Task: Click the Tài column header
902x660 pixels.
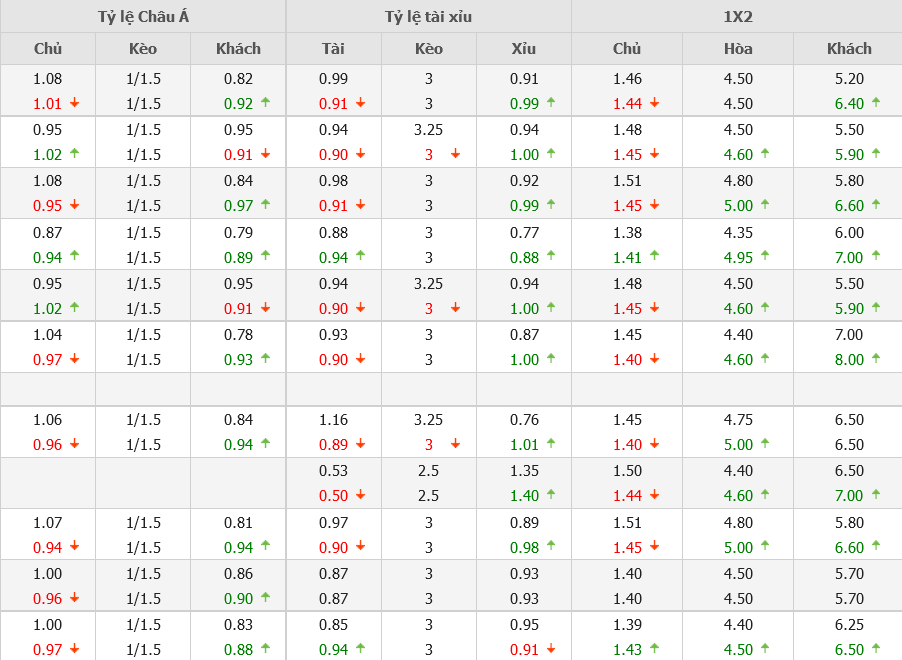Action: [333, 48]
